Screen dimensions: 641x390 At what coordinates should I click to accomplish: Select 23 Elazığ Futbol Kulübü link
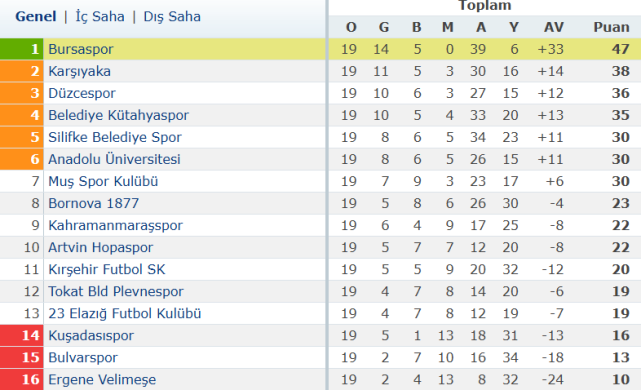click(125, 314)
